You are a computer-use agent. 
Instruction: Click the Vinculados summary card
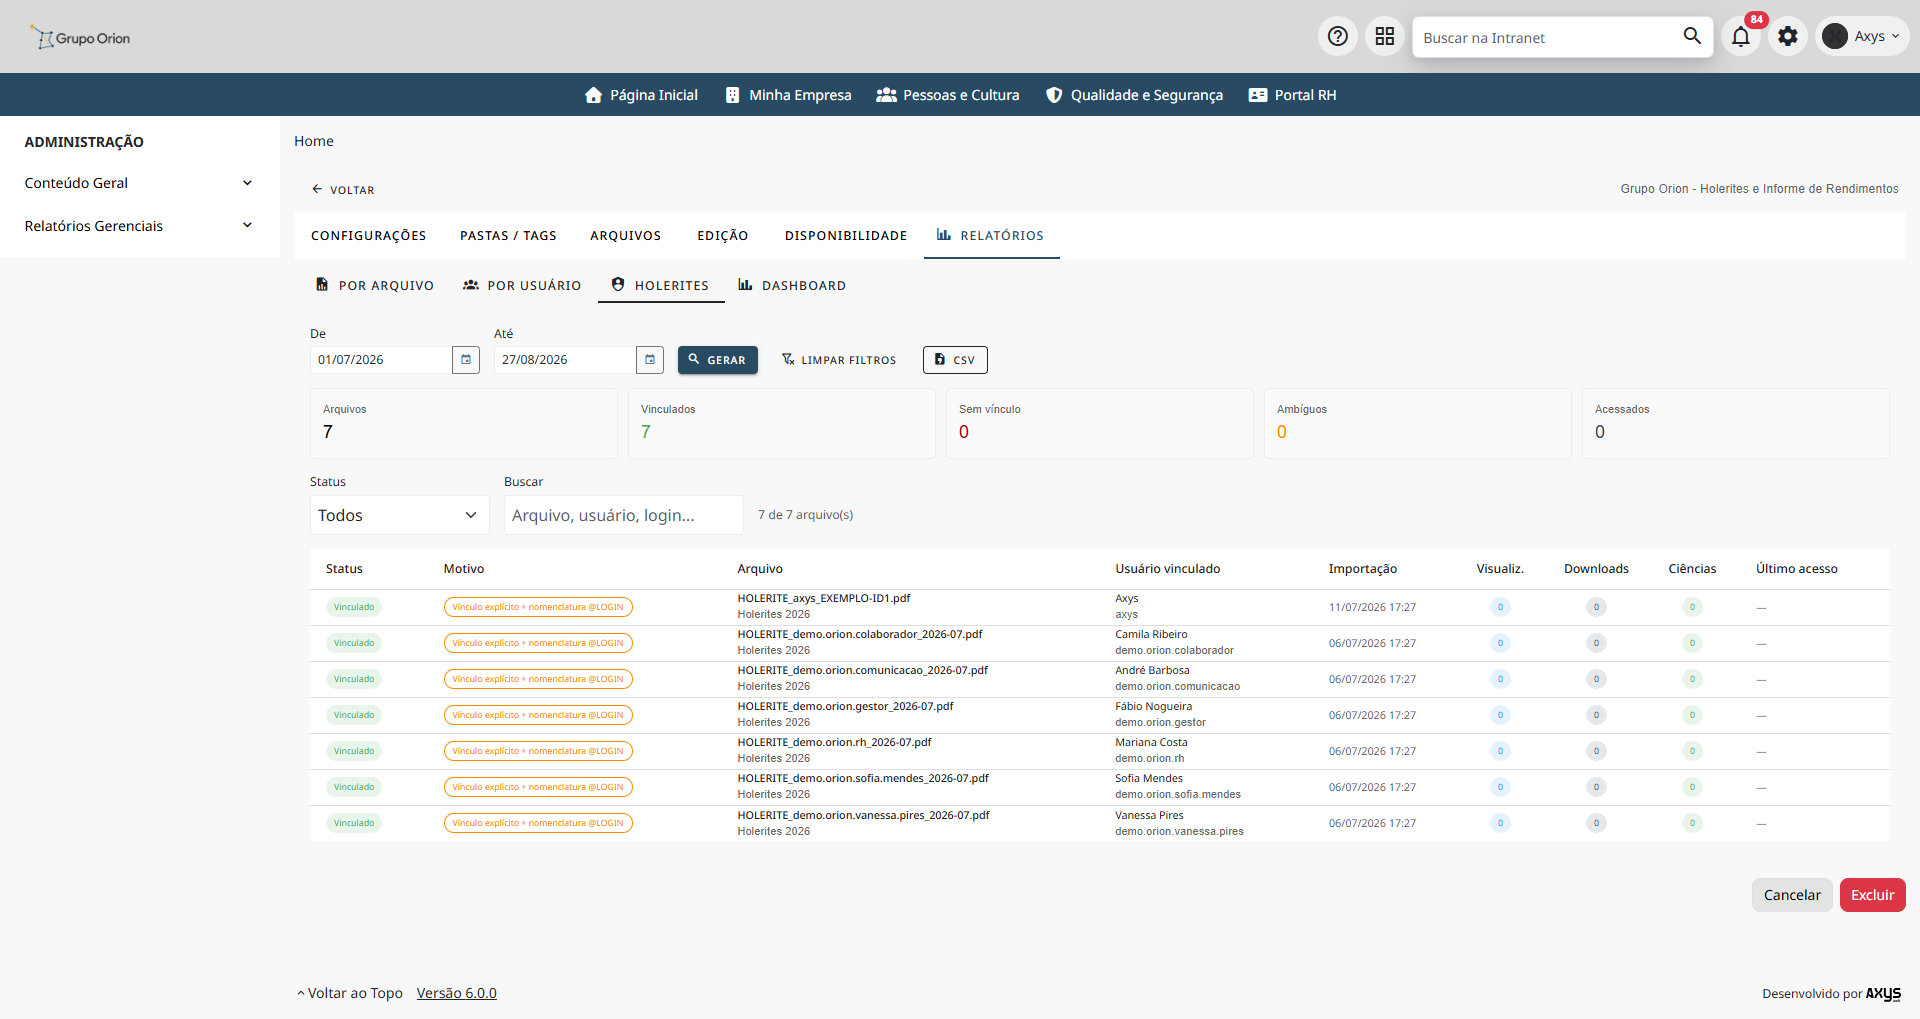(782, 423)
